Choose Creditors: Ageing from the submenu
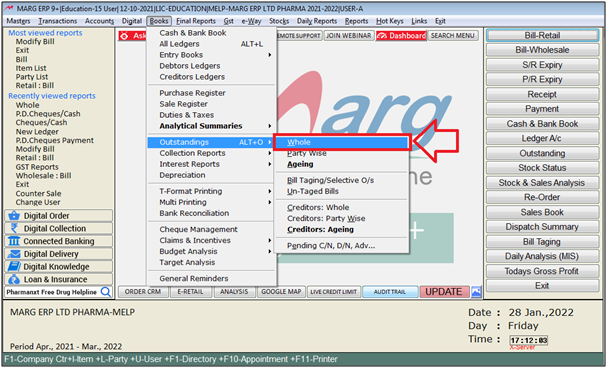The width and height of the screenshot is (608, 368). pos(320,230)
